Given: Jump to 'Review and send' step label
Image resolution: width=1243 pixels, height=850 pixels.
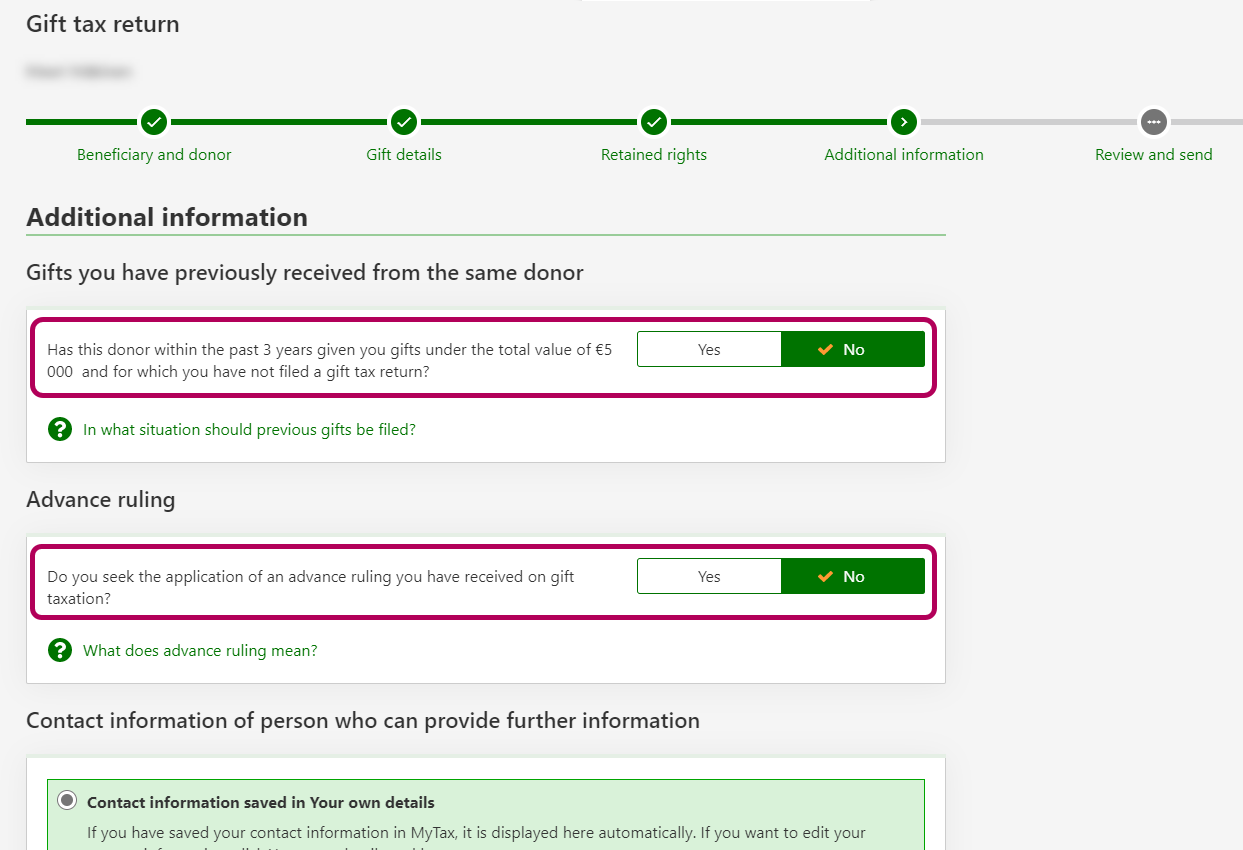Looking at the screenshot, I should (x=1154, y=155).
